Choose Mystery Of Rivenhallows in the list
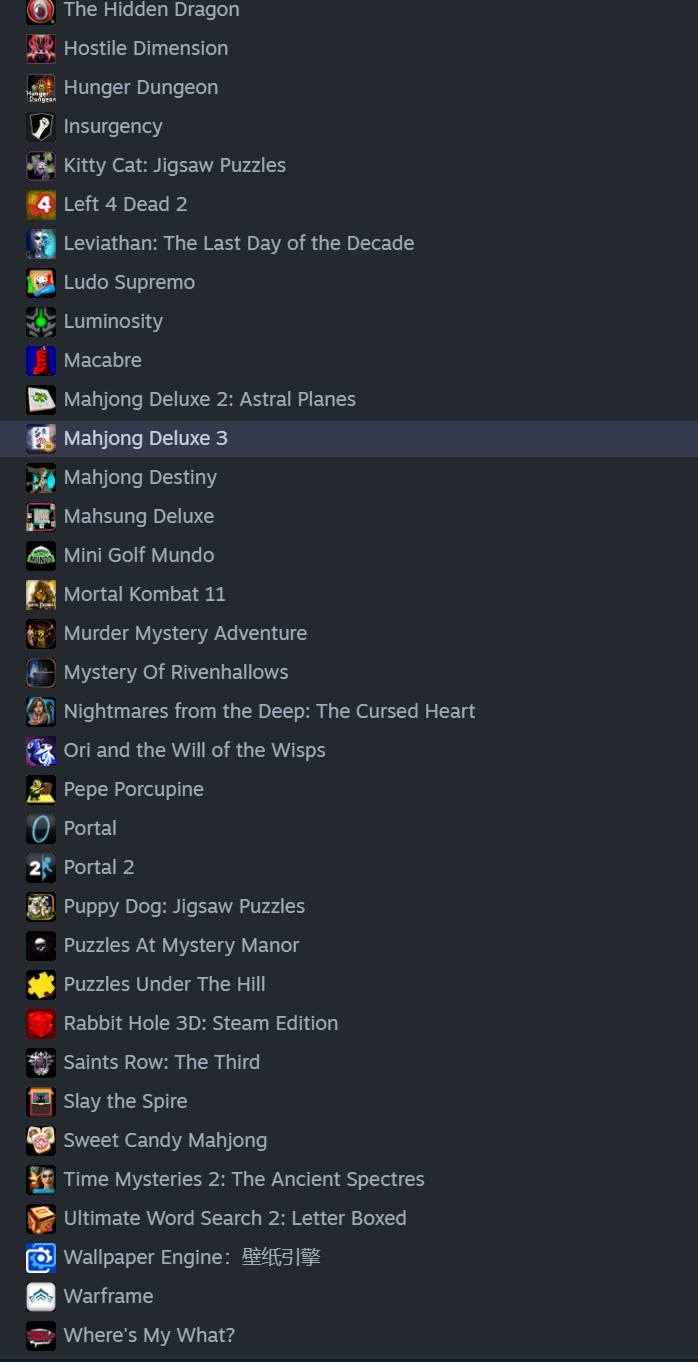Image resolution: width=698 pixels, height=1362 pixels. [176, 673]
